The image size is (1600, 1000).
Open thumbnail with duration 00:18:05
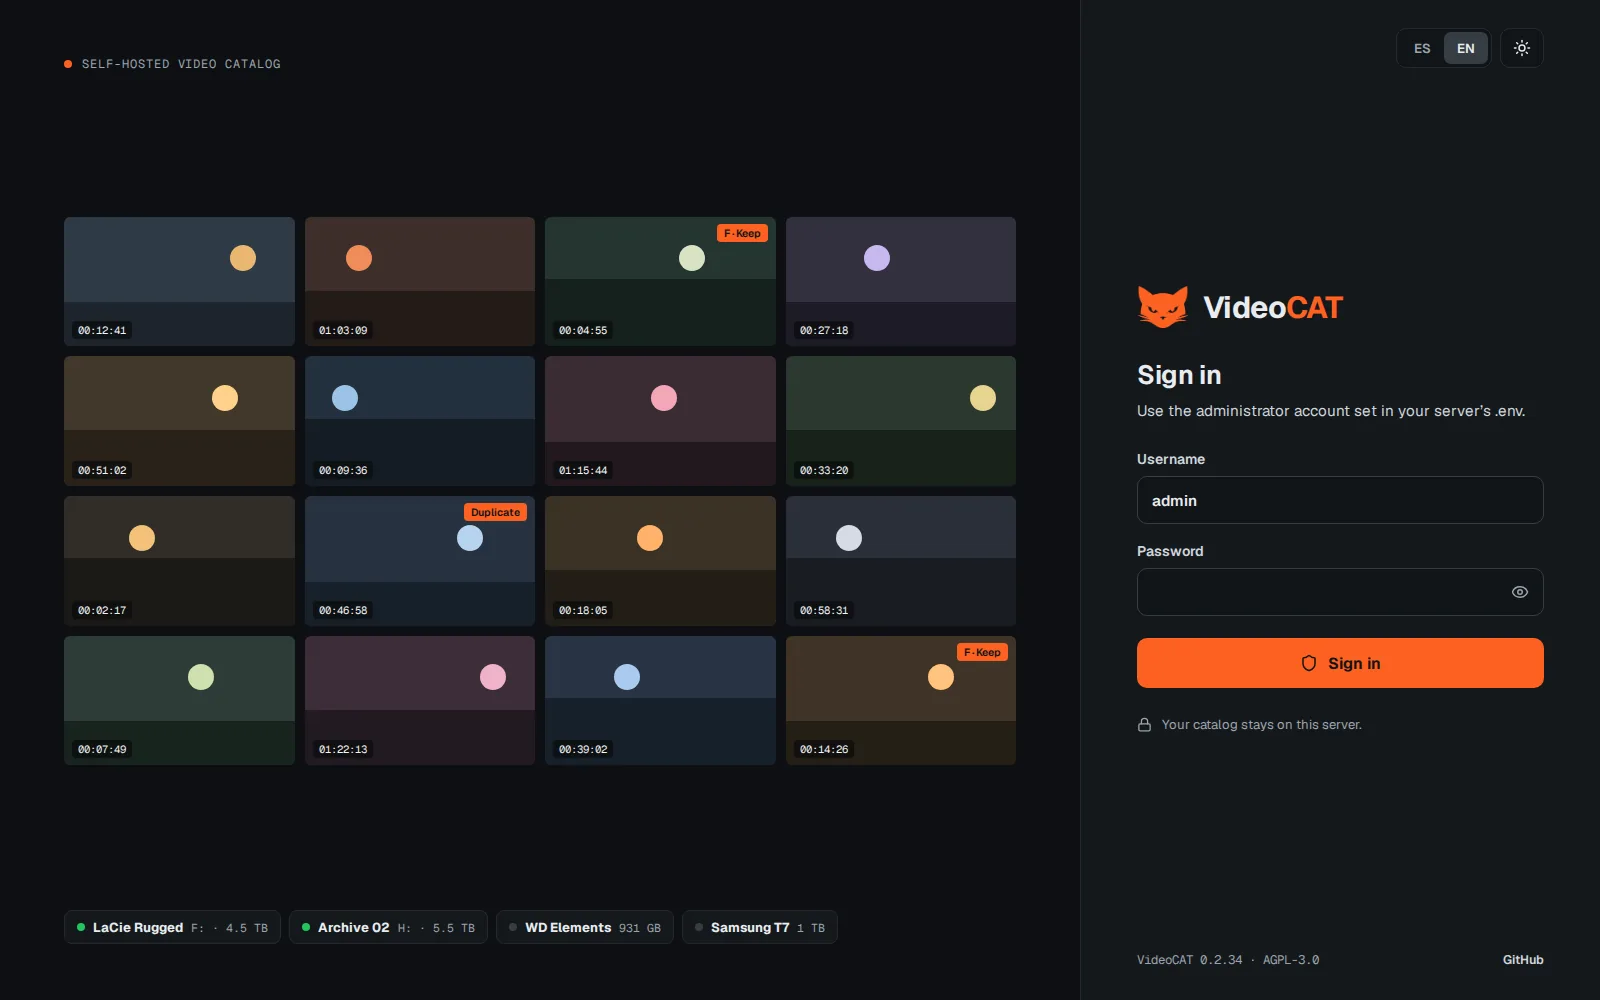tap(660, 561)
